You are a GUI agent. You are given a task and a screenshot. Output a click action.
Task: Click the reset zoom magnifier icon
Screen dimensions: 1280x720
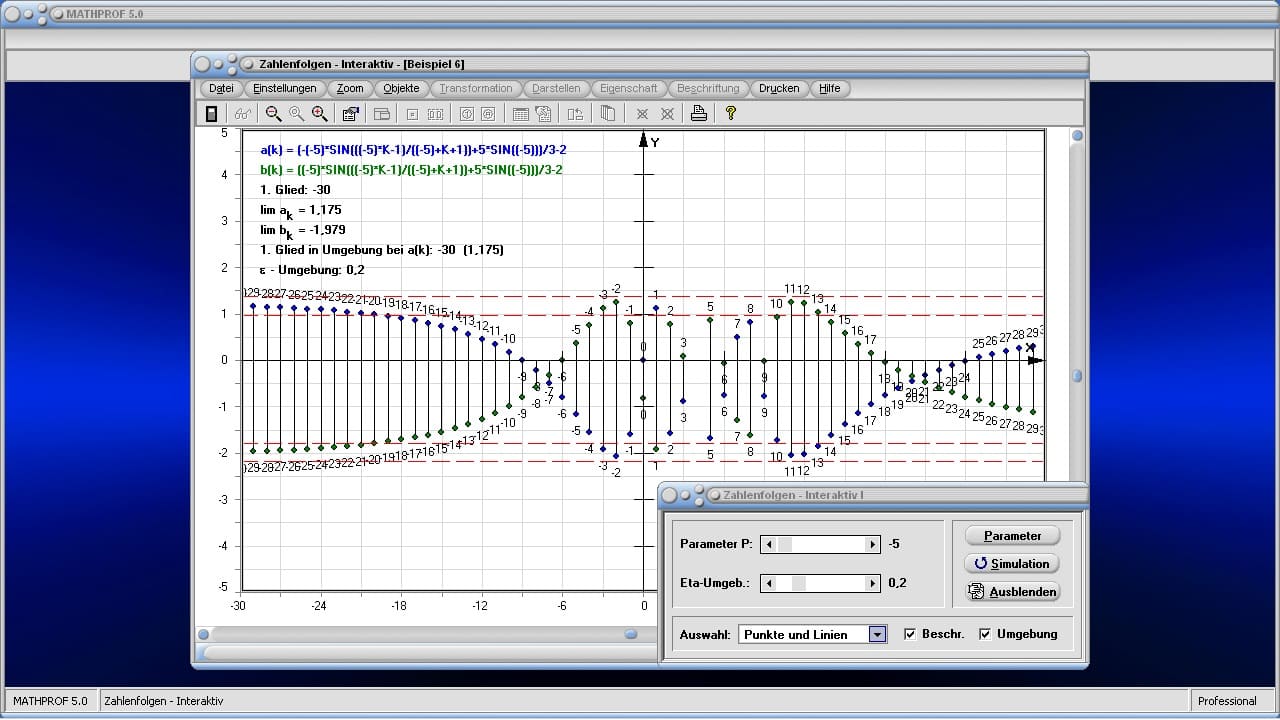pos(296,114)
